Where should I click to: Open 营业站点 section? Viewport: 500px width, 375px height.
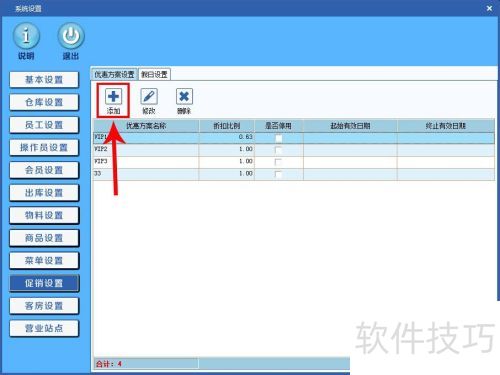44,328
